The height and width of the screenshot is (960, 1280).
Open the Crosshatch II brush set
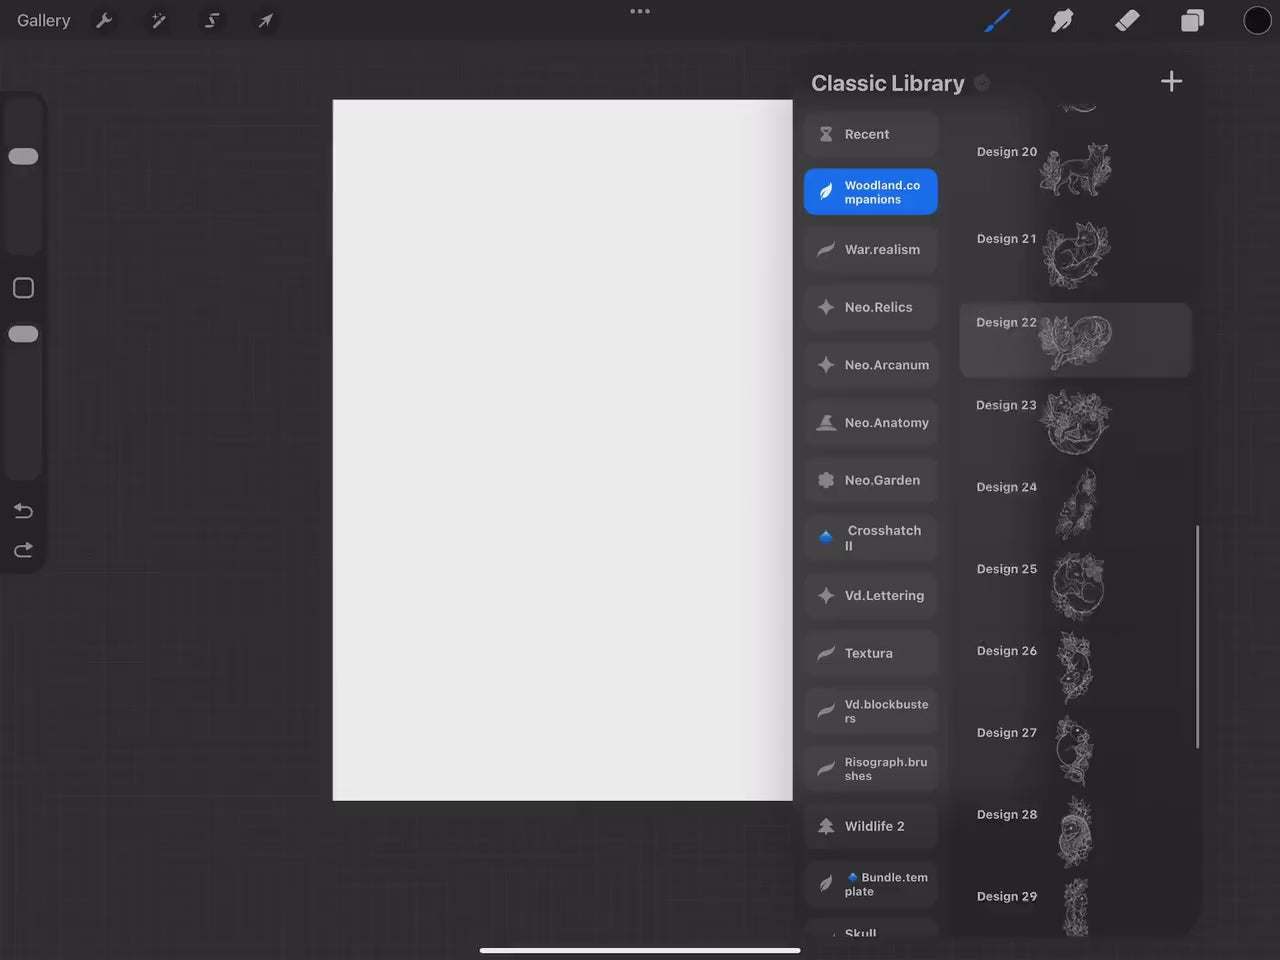(871, 538)
